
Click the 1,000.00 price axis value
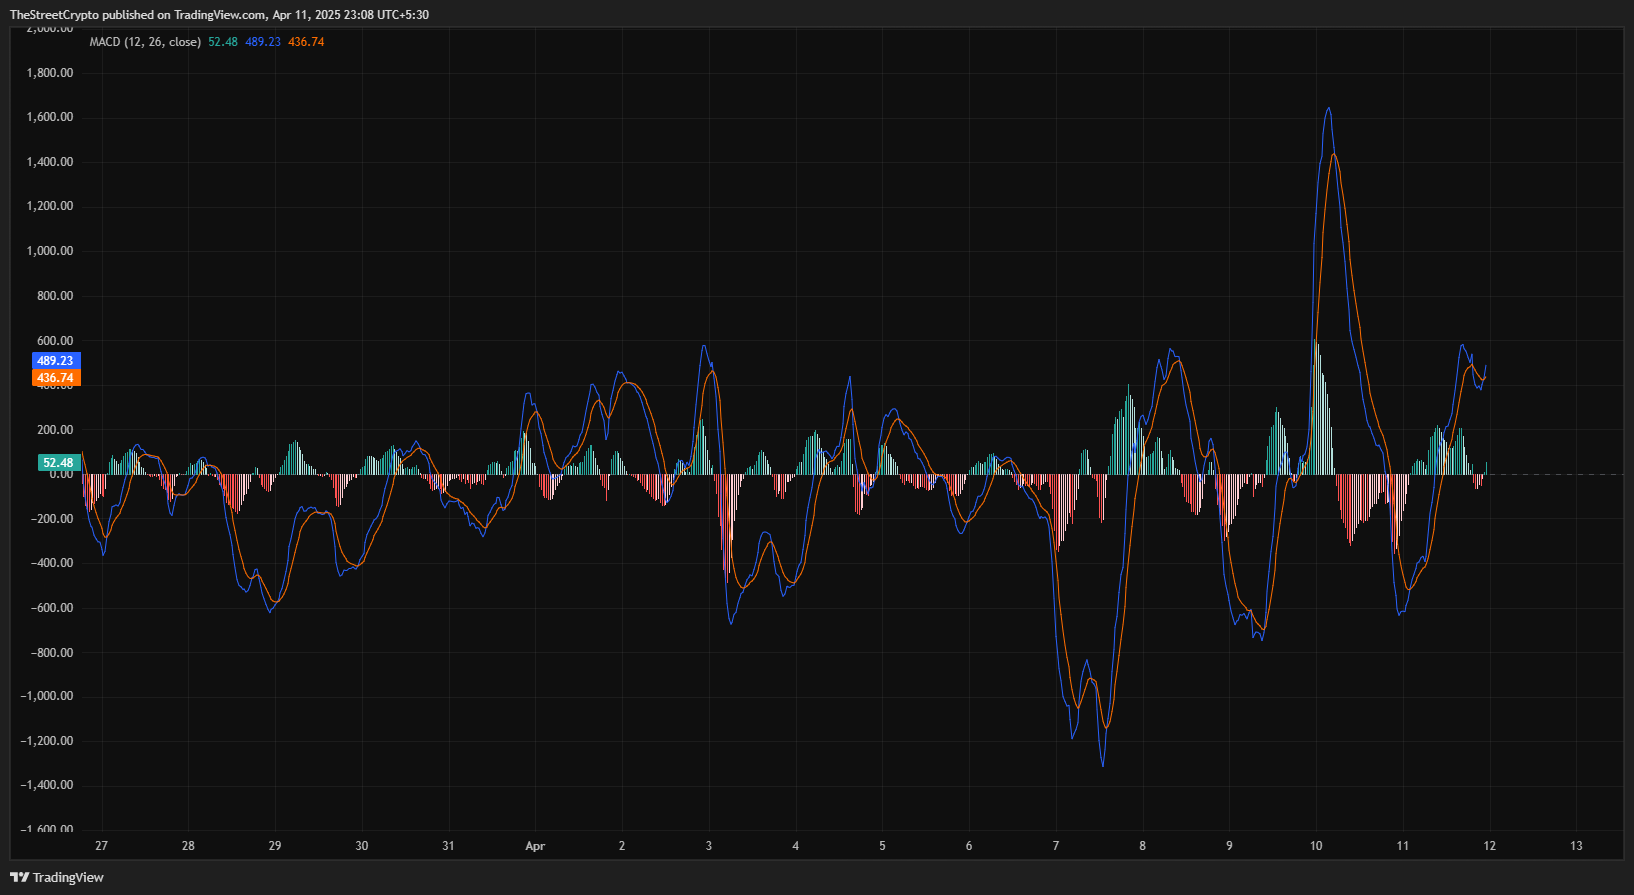pyautogui.click(x=50, y=251)
